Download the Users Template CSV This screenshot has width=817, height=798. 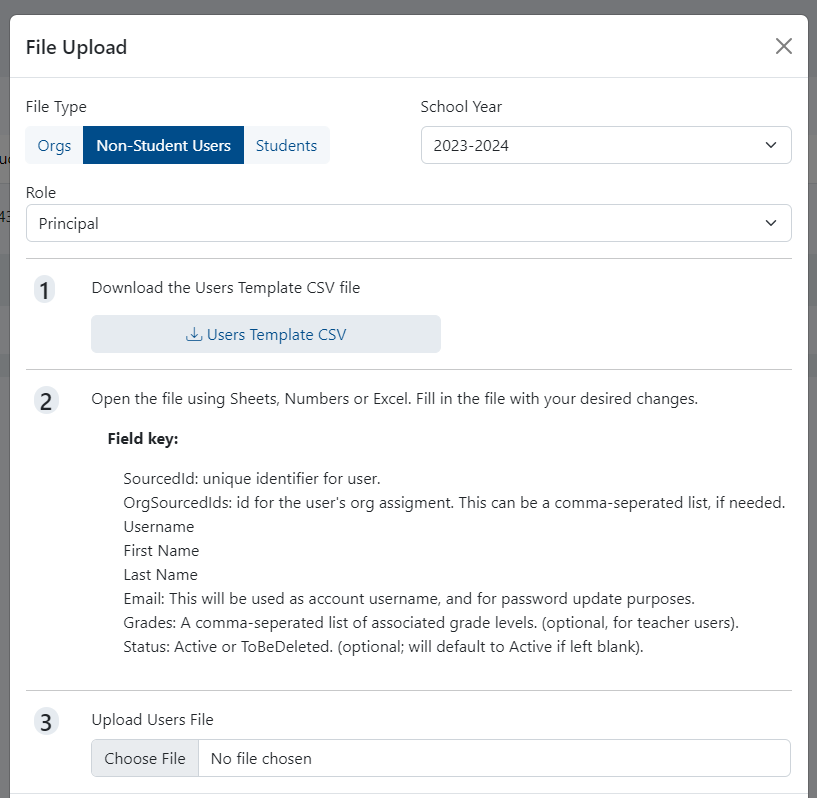pyautogui.click(x=266, y=335)
